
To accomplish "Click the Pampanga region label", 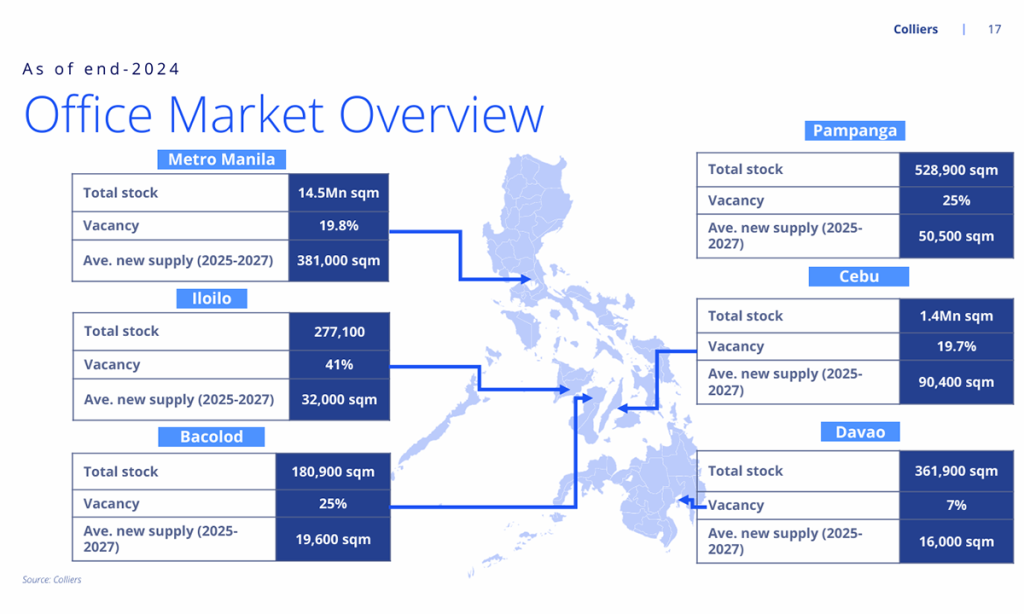I will coord(854,131).
